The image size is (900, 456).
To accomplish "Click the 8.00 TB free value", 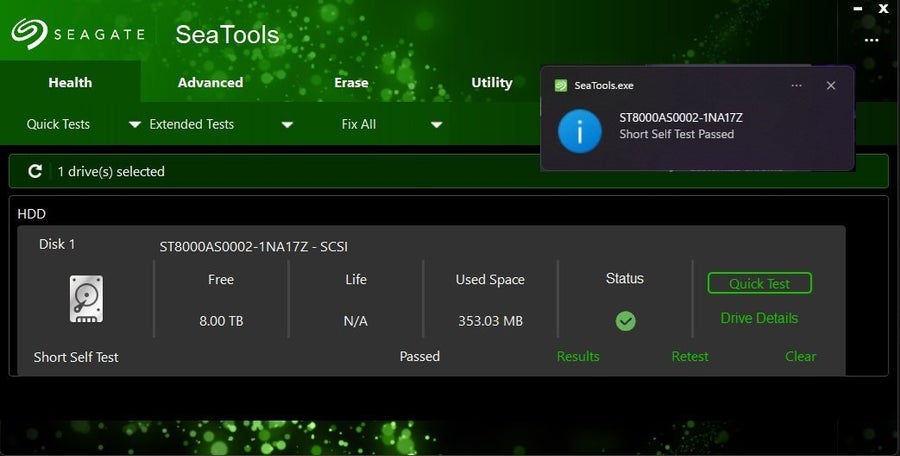I will pyautogui.click(x=221, y=321).
